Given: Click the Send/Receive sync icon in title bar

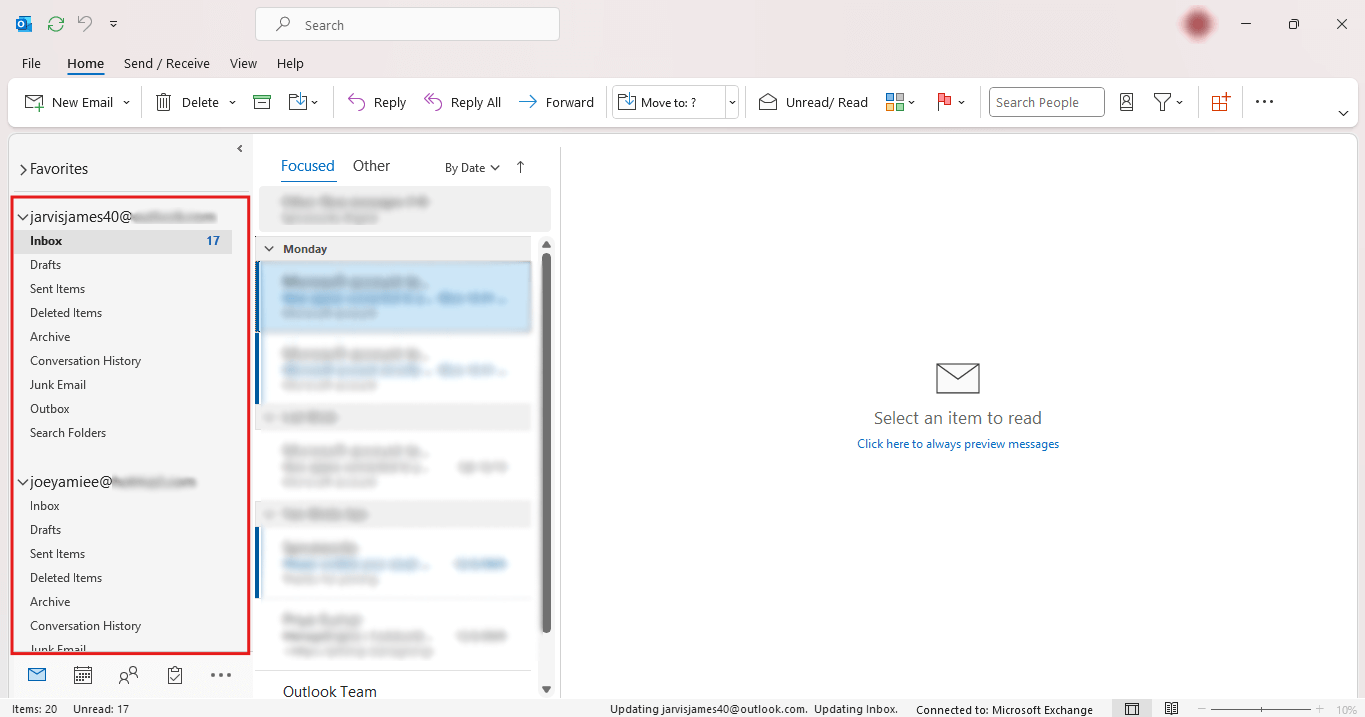Looking at the screenshot, I should (x=56, y=24).
